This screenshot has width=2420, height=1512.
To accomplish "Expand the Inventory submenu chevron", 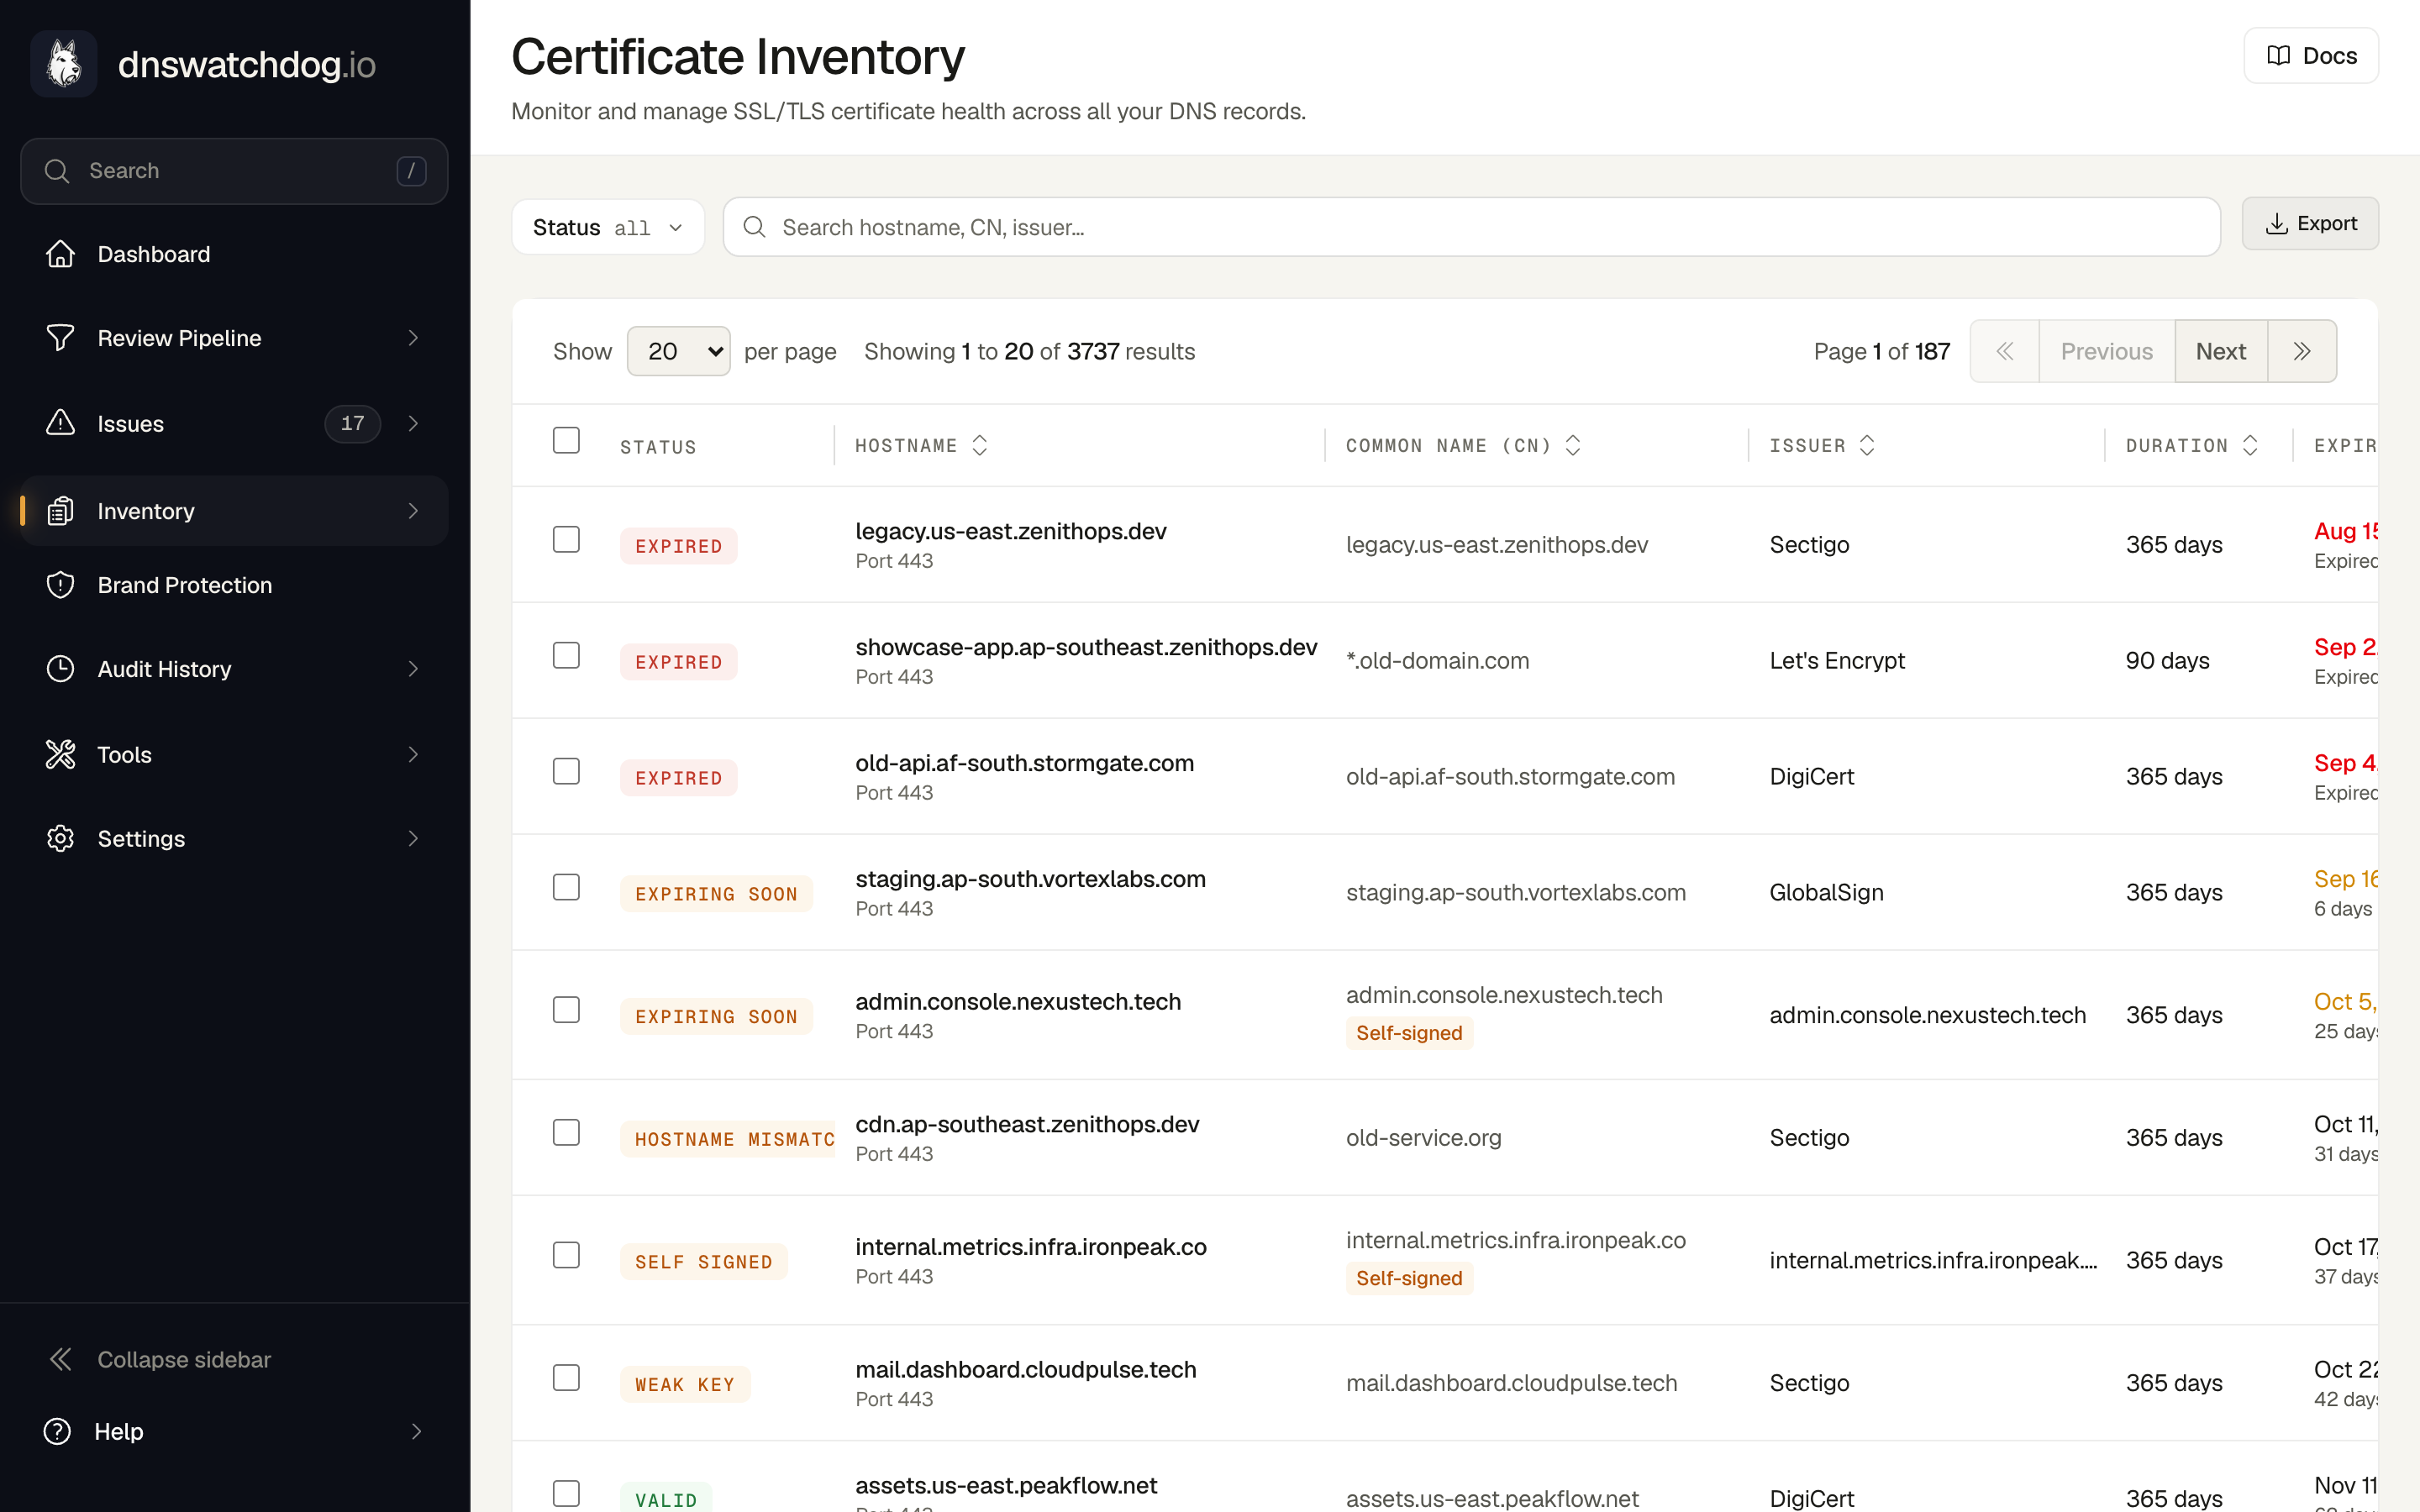I will [x=413, y=511].
